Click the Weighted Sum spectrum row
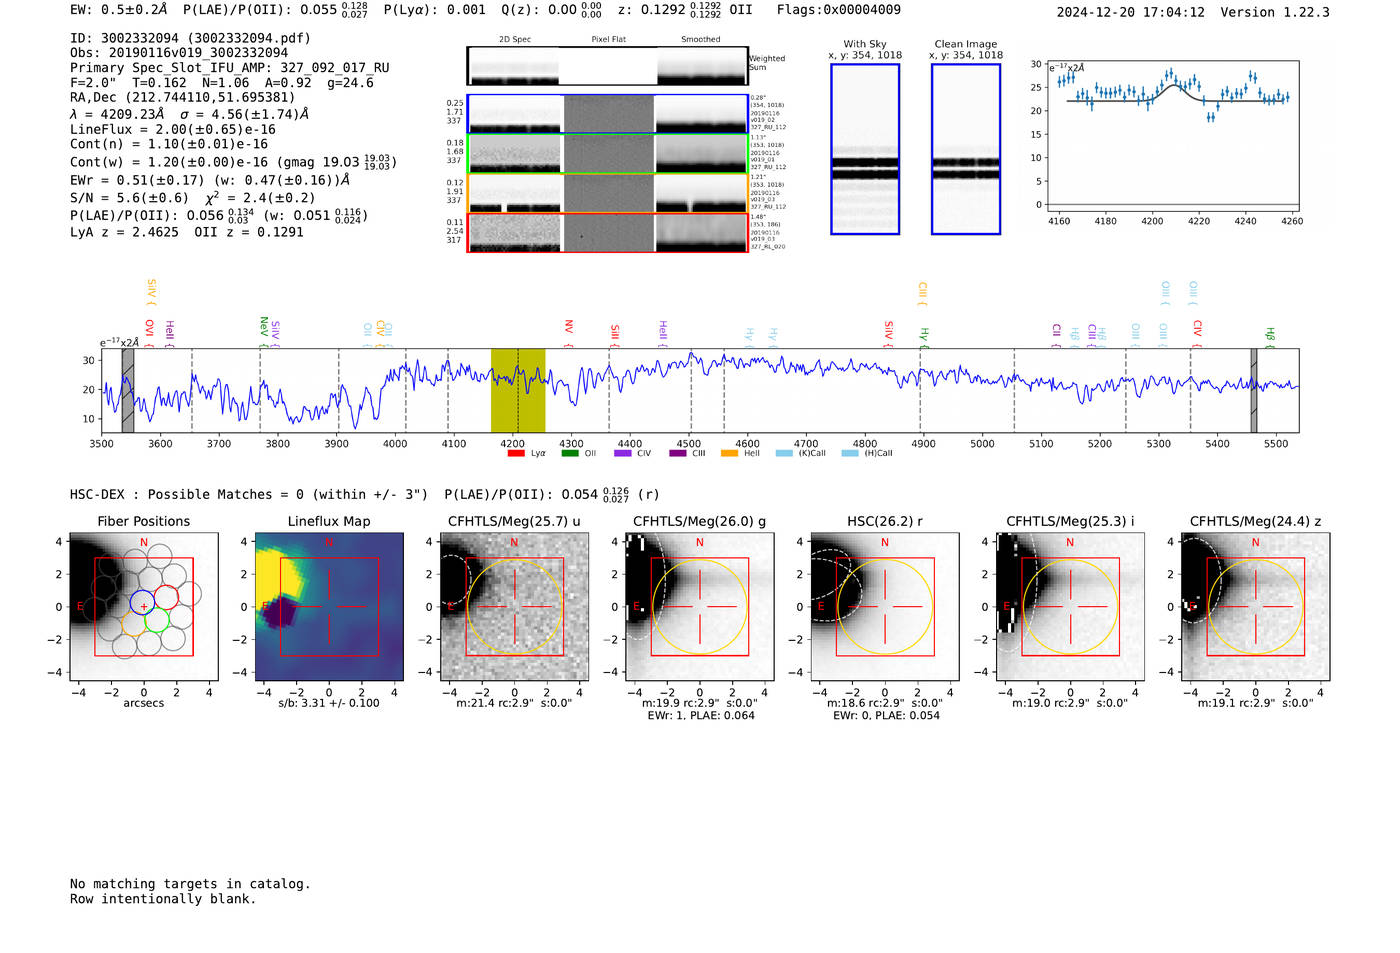Image resolution: width=1400 pixels, height=953 pixels. click(608, 66)
